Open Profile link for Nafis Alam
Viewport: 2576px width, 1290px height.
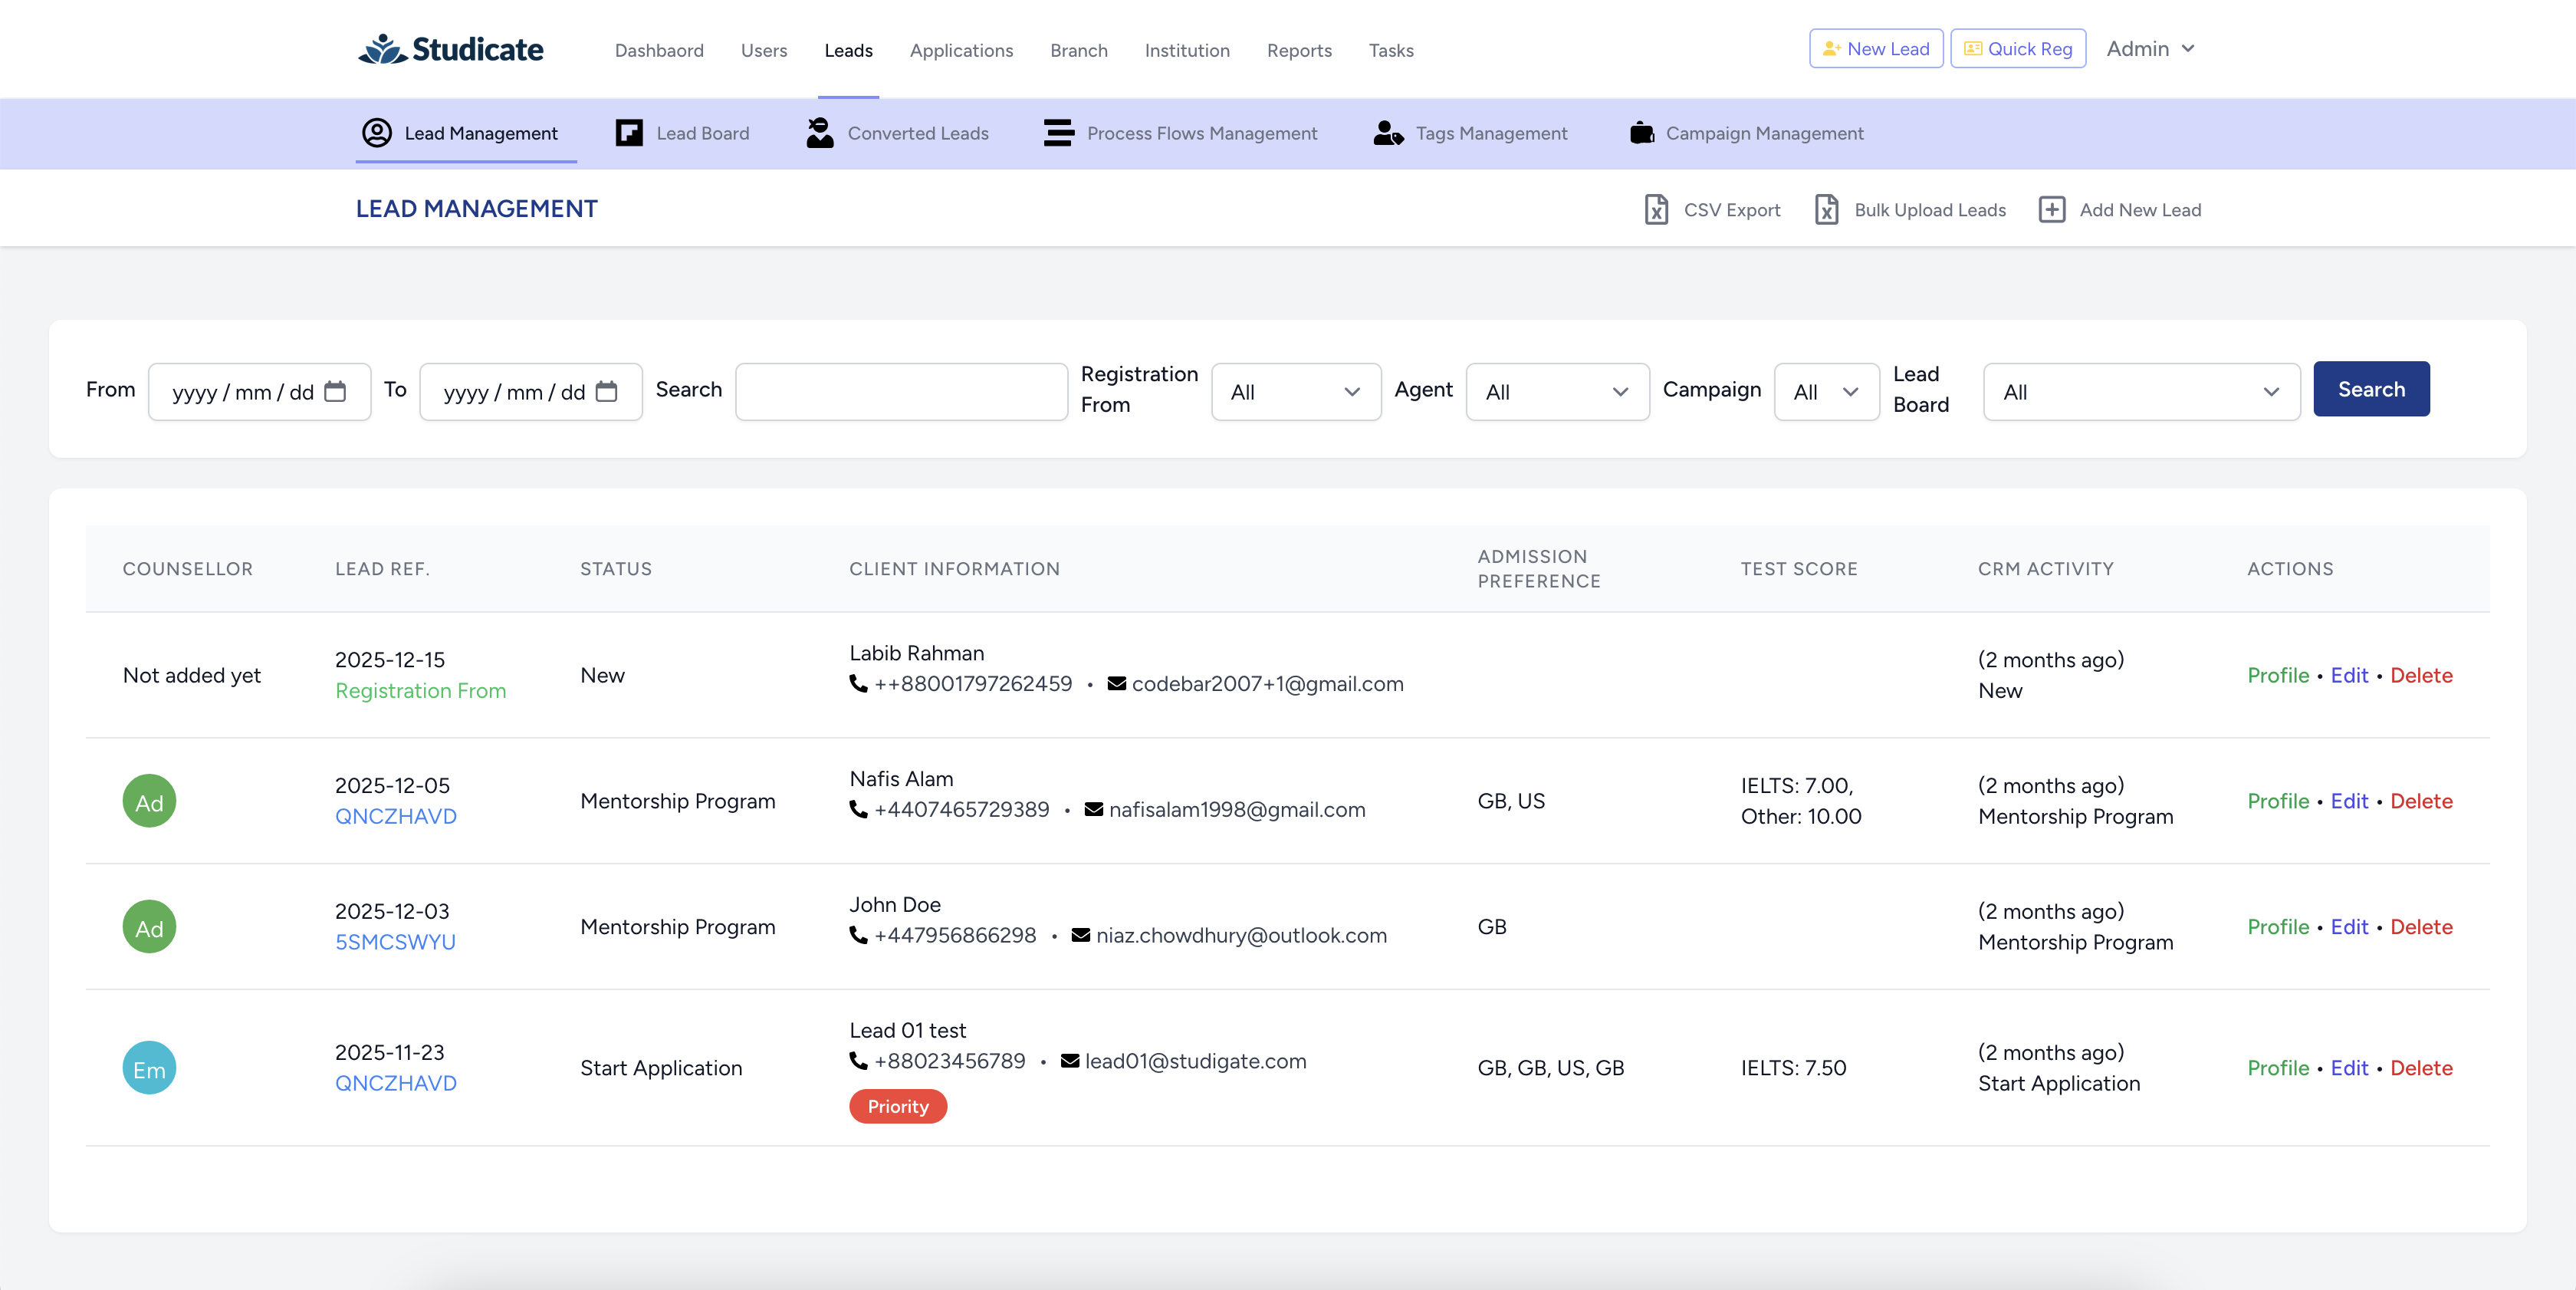pyautogui.click(x=2277, y=801)
